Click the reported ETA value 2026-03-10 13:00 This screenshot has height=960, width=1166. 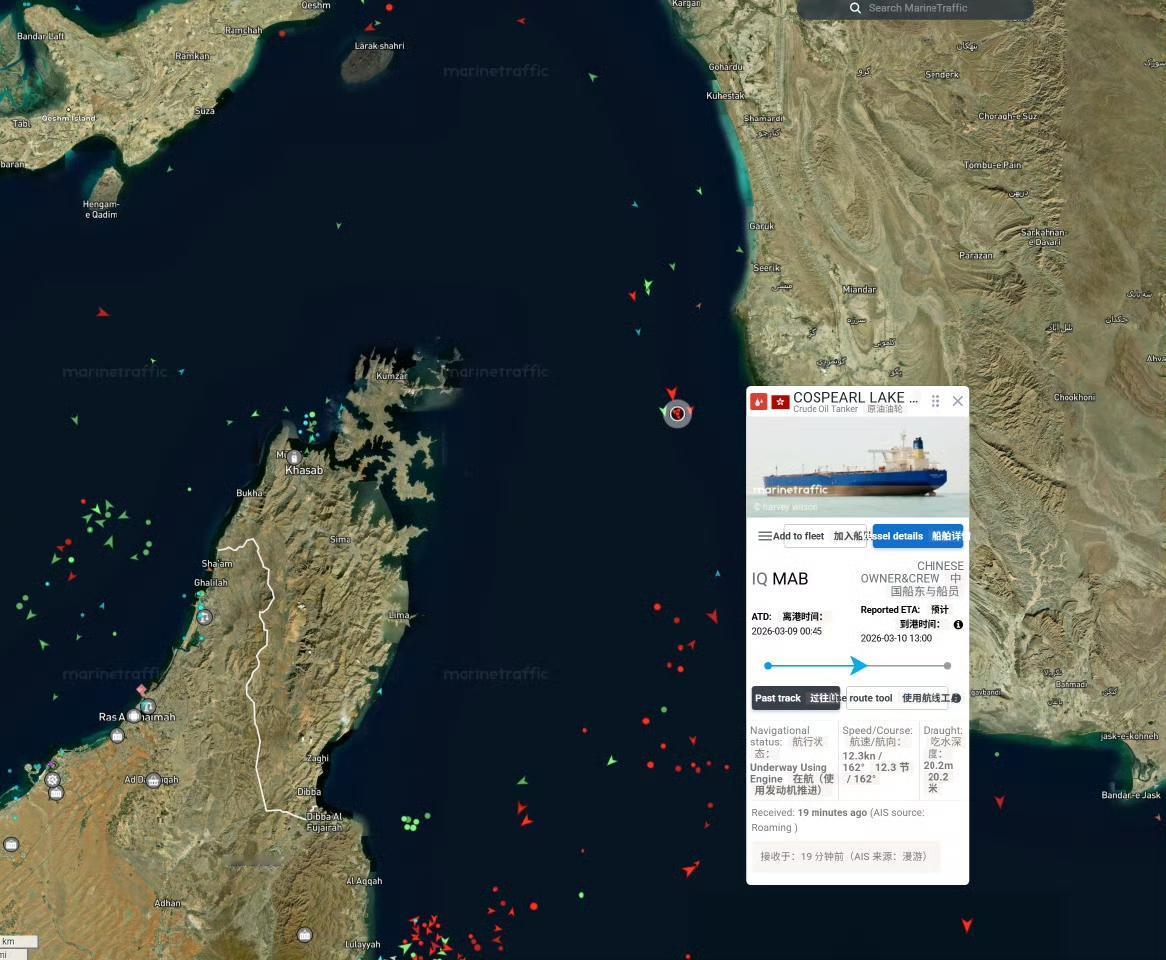tap(896, 638)
